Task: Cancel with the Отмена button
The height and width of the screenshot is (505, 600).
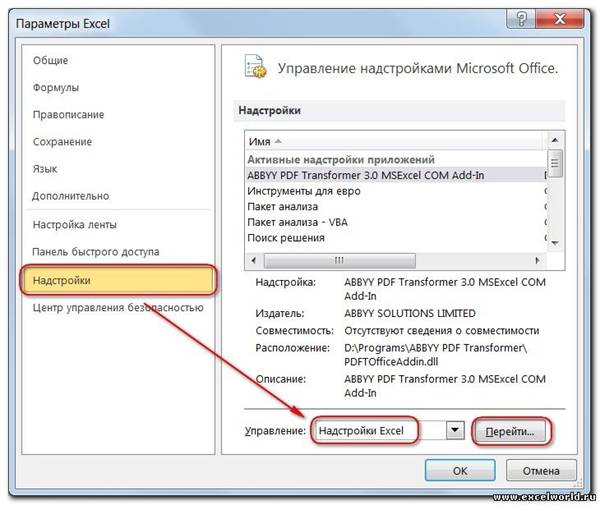Action: (x=541, y=471)
